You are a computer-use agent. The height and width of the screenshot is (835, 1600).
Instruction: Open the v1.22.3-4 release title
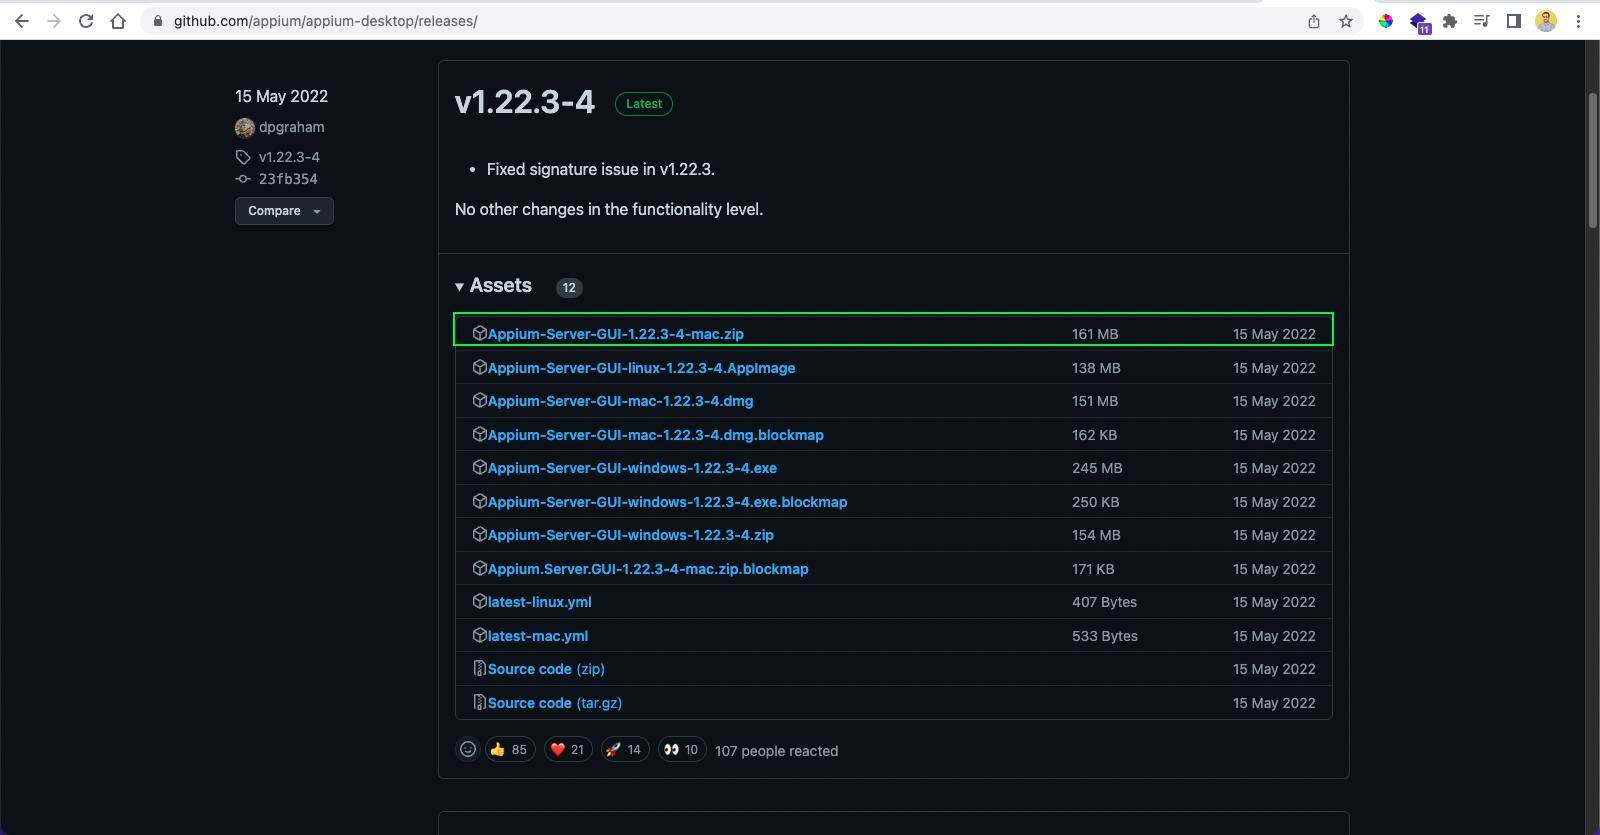coord(524,102)
